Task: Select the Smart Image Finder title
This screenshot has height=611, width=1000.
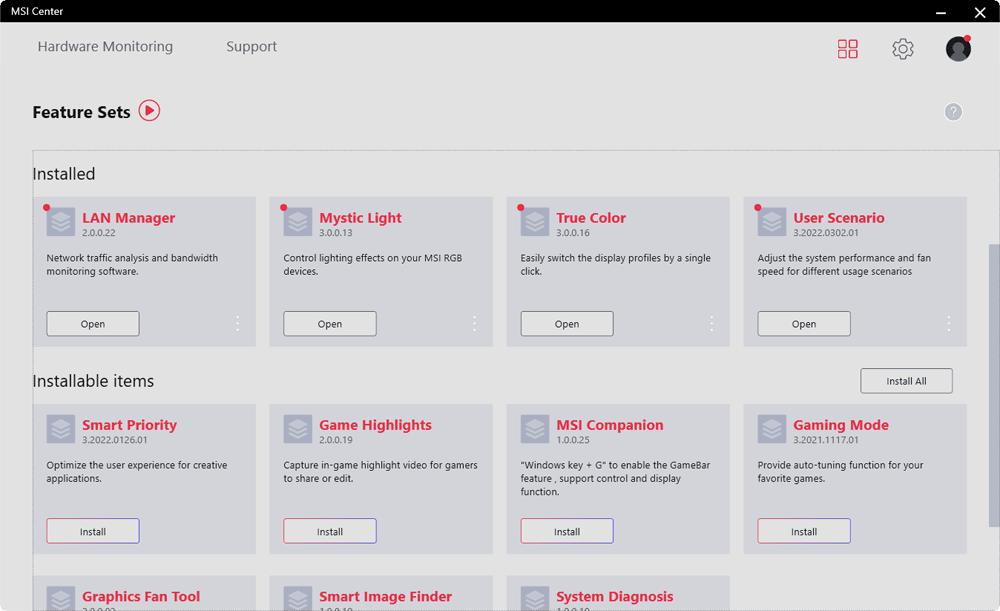Action: (x=385, y=596)
